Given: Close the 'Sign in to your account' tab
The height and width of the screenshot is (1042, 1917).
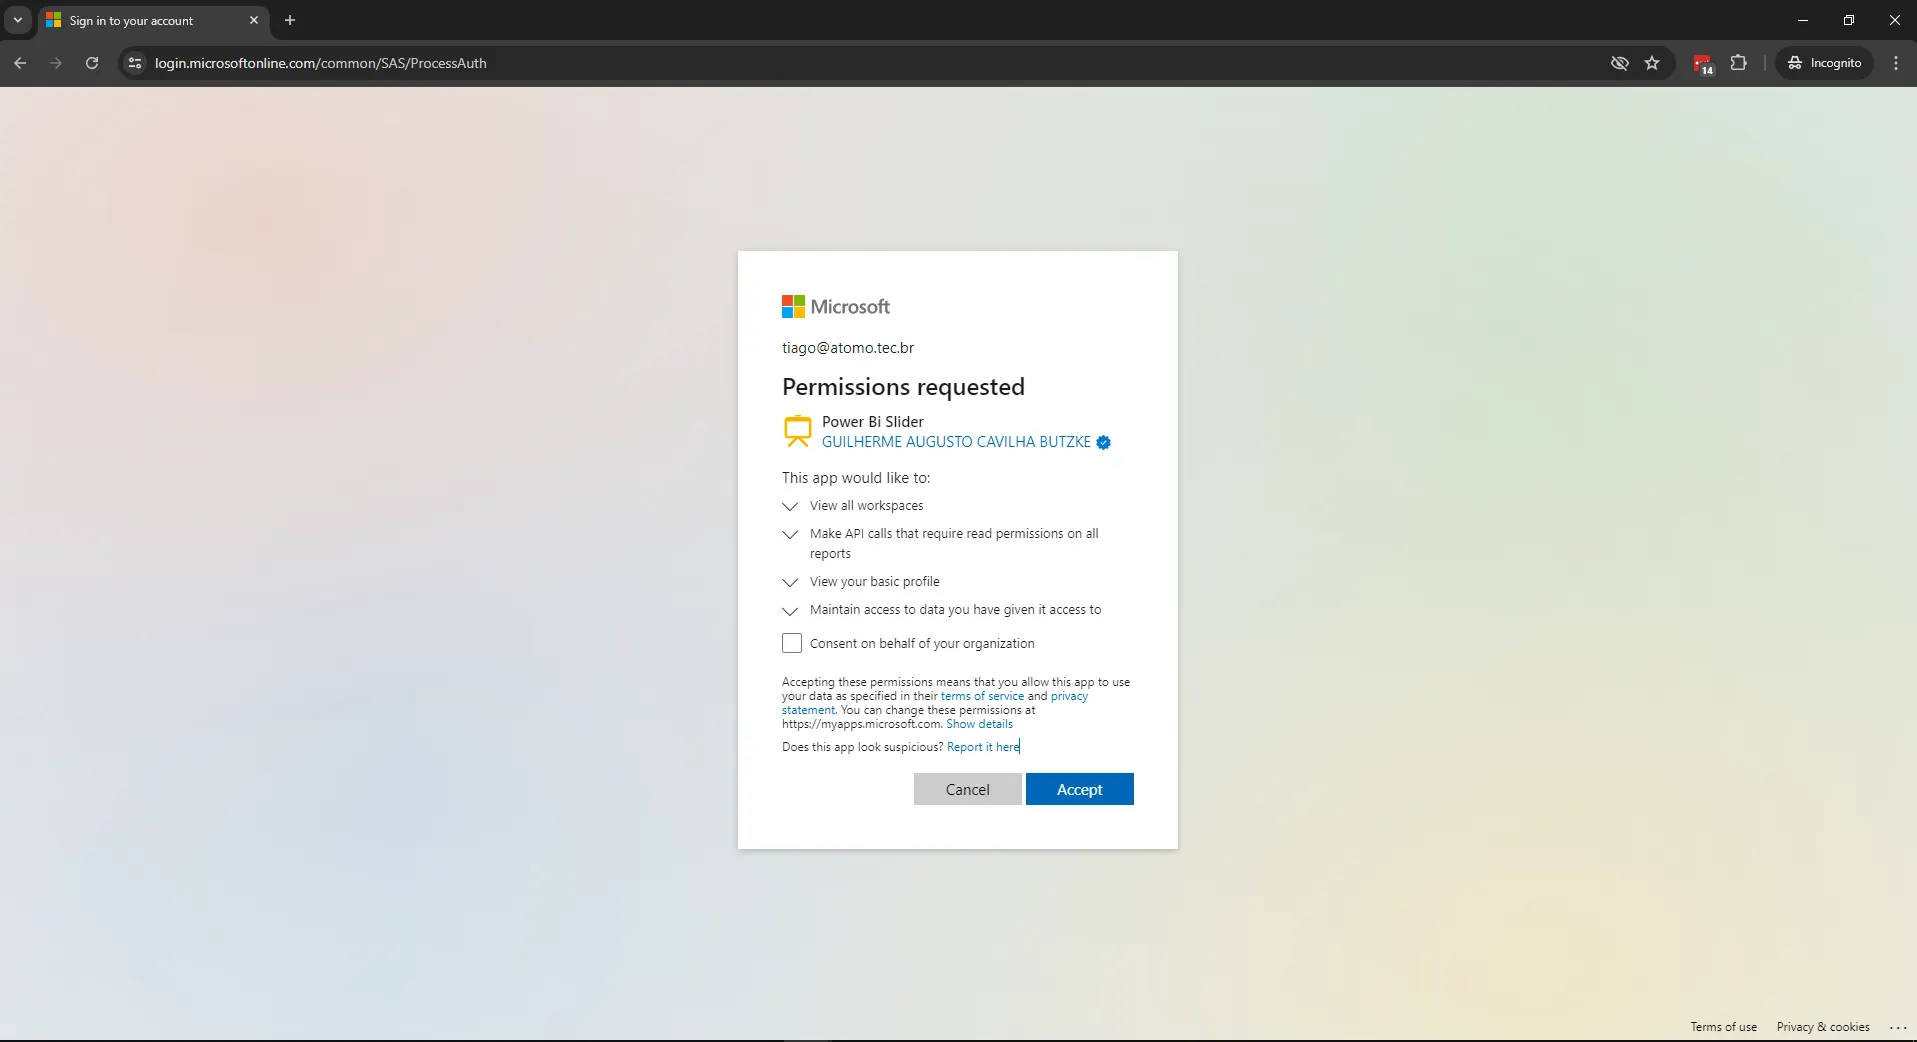Looking at the screenshot, I should tap(254, 20).
